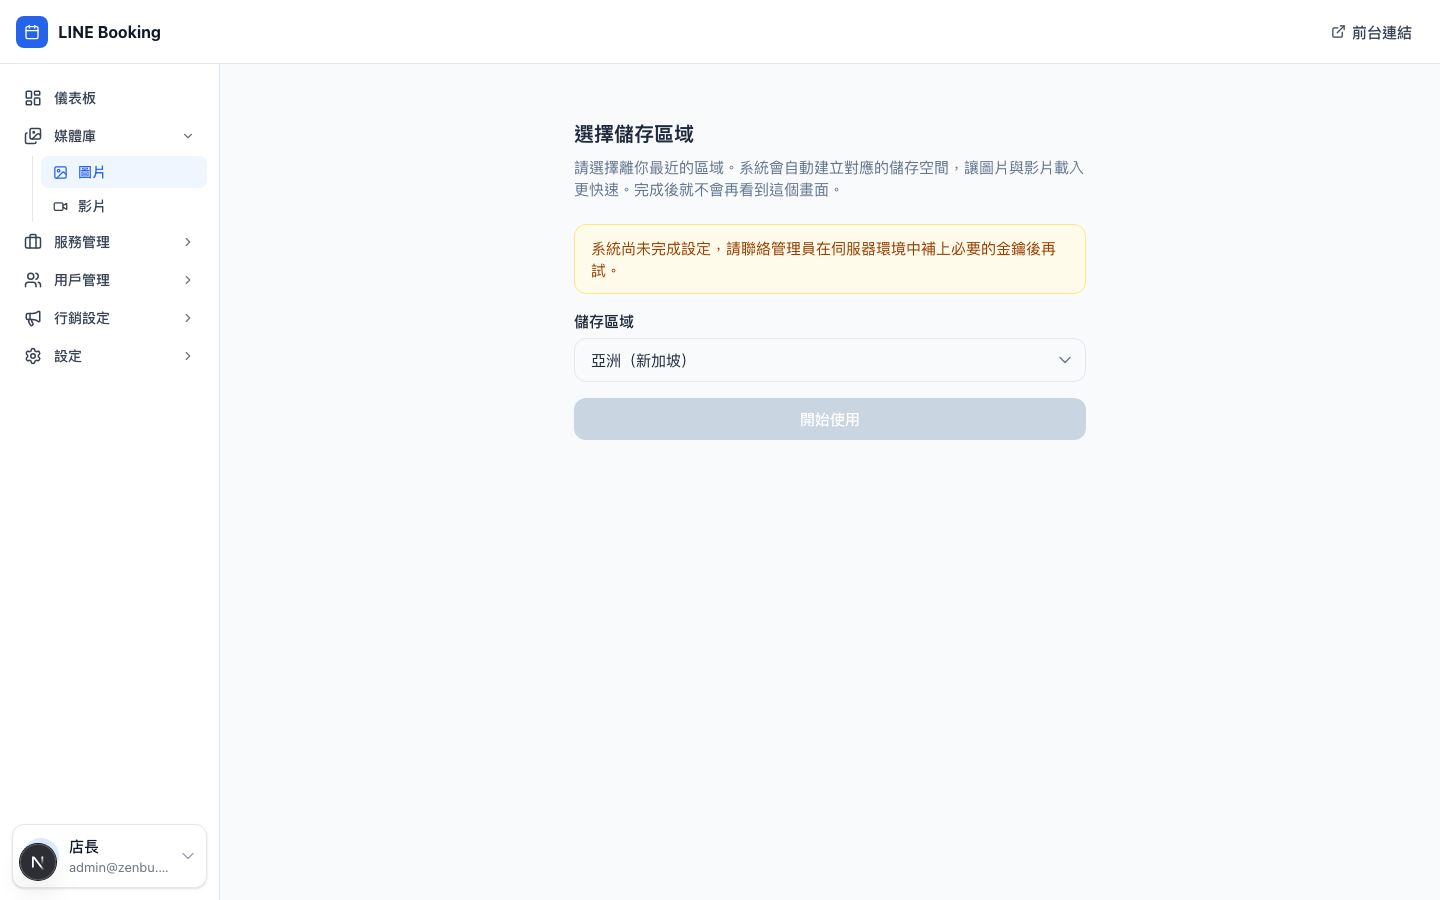This screenshot has height=900, width=1440.
Task: Select the 圖片 image icon in sidebar
Action: click(61, 172)
